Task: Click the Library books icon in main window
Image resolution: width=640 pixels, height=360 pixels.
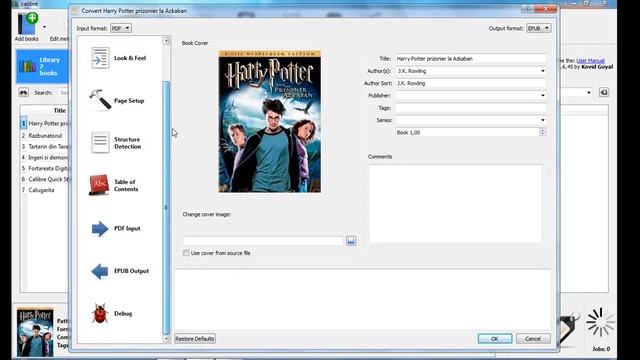Action: coord(27,67)
